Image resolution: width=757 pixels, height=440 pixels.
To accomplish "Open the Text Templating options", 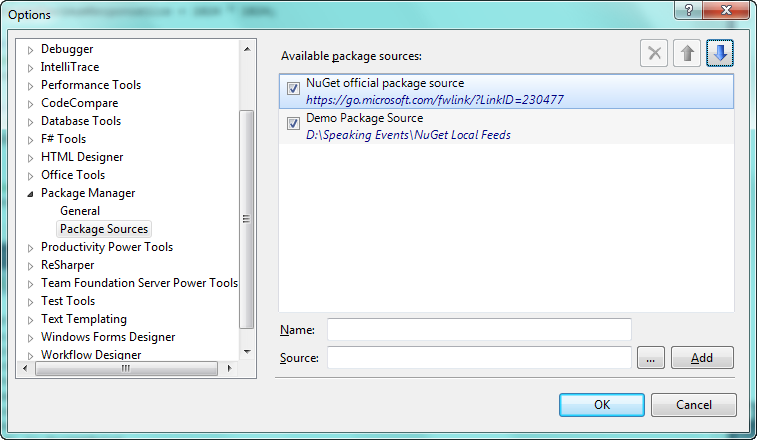I will (83, 319).
